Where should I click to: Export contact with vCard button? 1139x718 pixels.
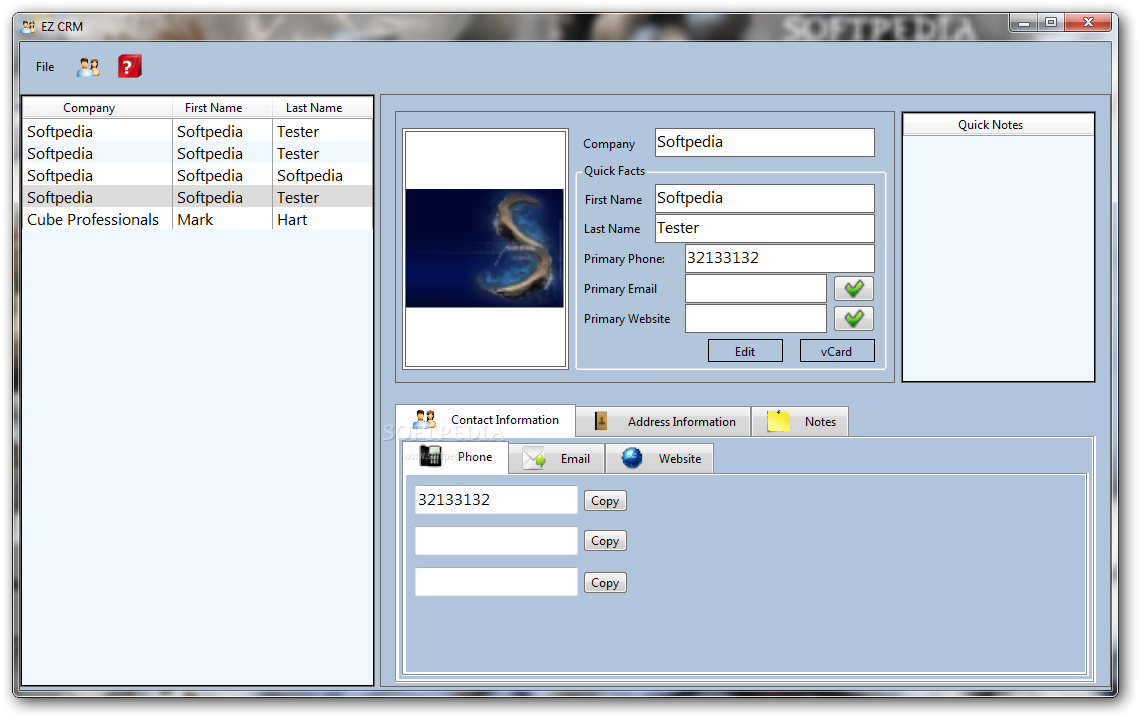[x=837, y=351]
